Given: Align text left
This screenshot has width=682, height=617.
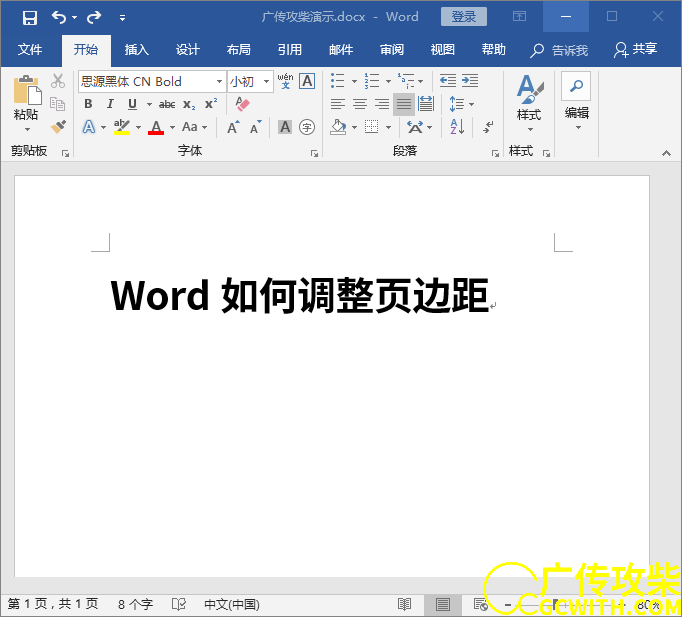Looking at the screenshot, I should pyautogui.click(x=338, y=104).
